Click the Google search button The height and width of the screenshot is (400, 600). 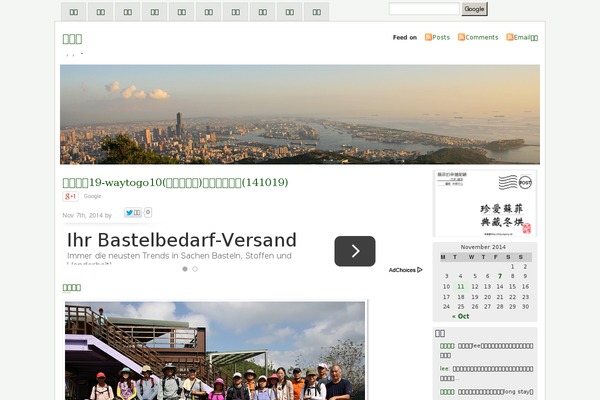pos(474,9)
